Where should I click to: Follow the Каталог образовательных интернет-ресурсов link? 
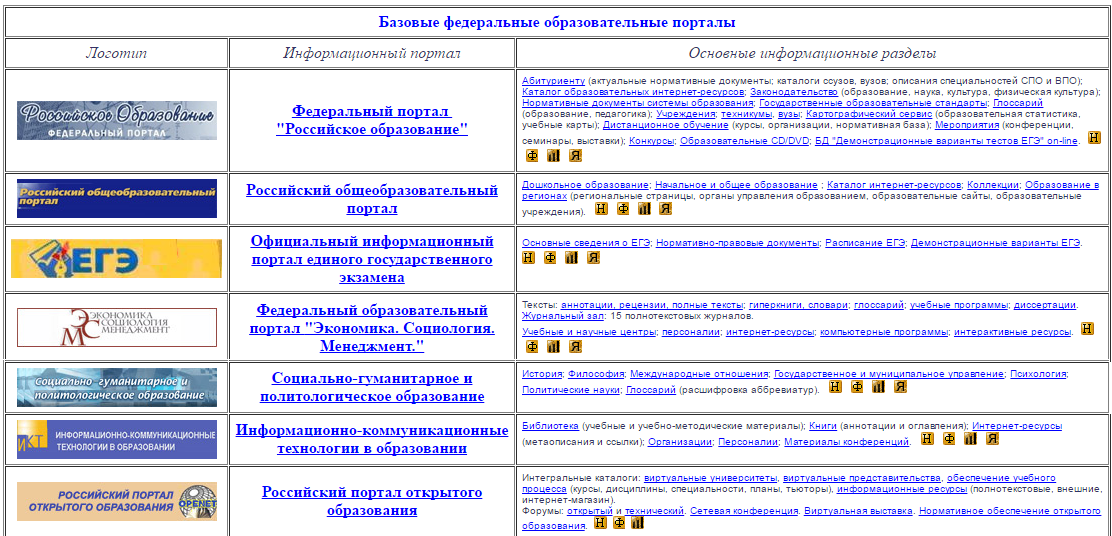633,91
